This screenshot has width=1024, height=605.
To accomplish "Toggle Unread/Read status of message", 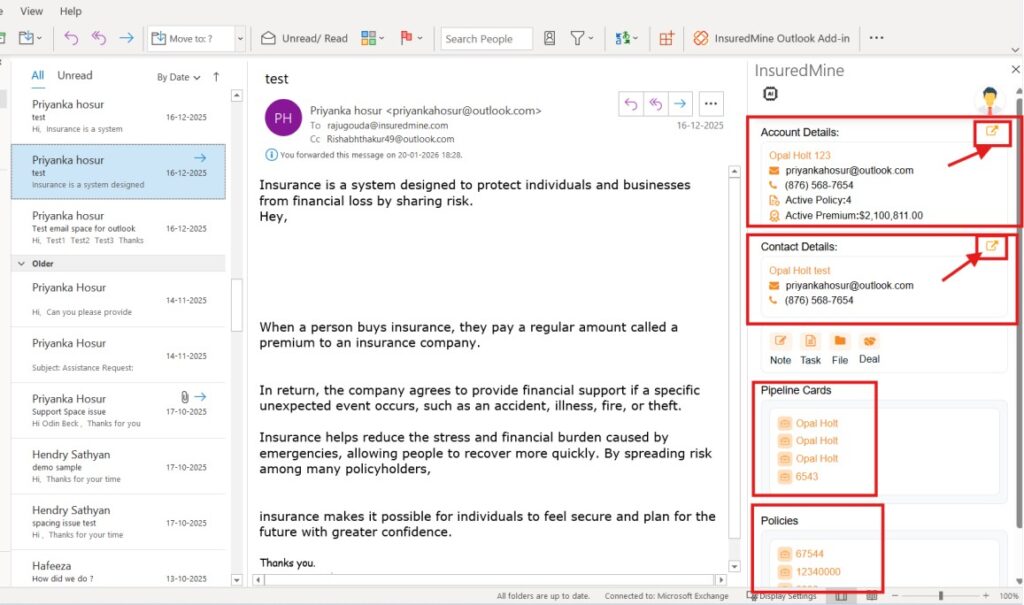I will (304, 38).
